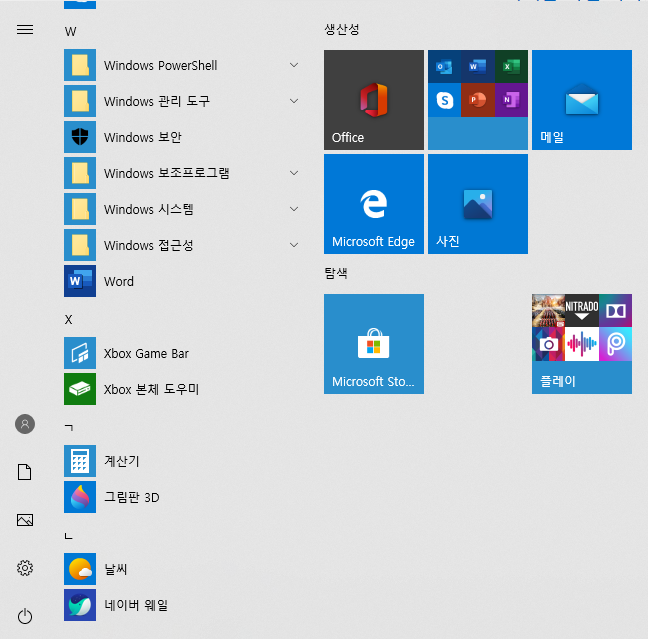Viewport: 648px width, 639px height.
Task: Click the Windows 시스템 label text
Action: click(149, 209)
